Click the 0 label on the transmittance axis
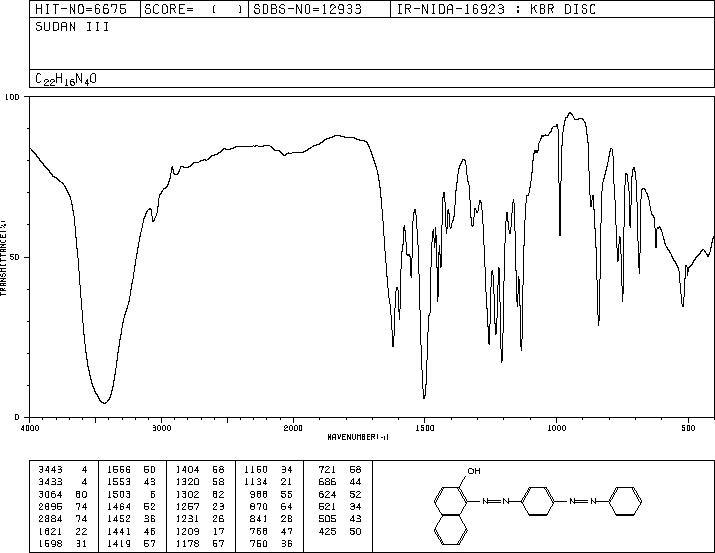This screenshot has width=715, height=553. [17, 417]
